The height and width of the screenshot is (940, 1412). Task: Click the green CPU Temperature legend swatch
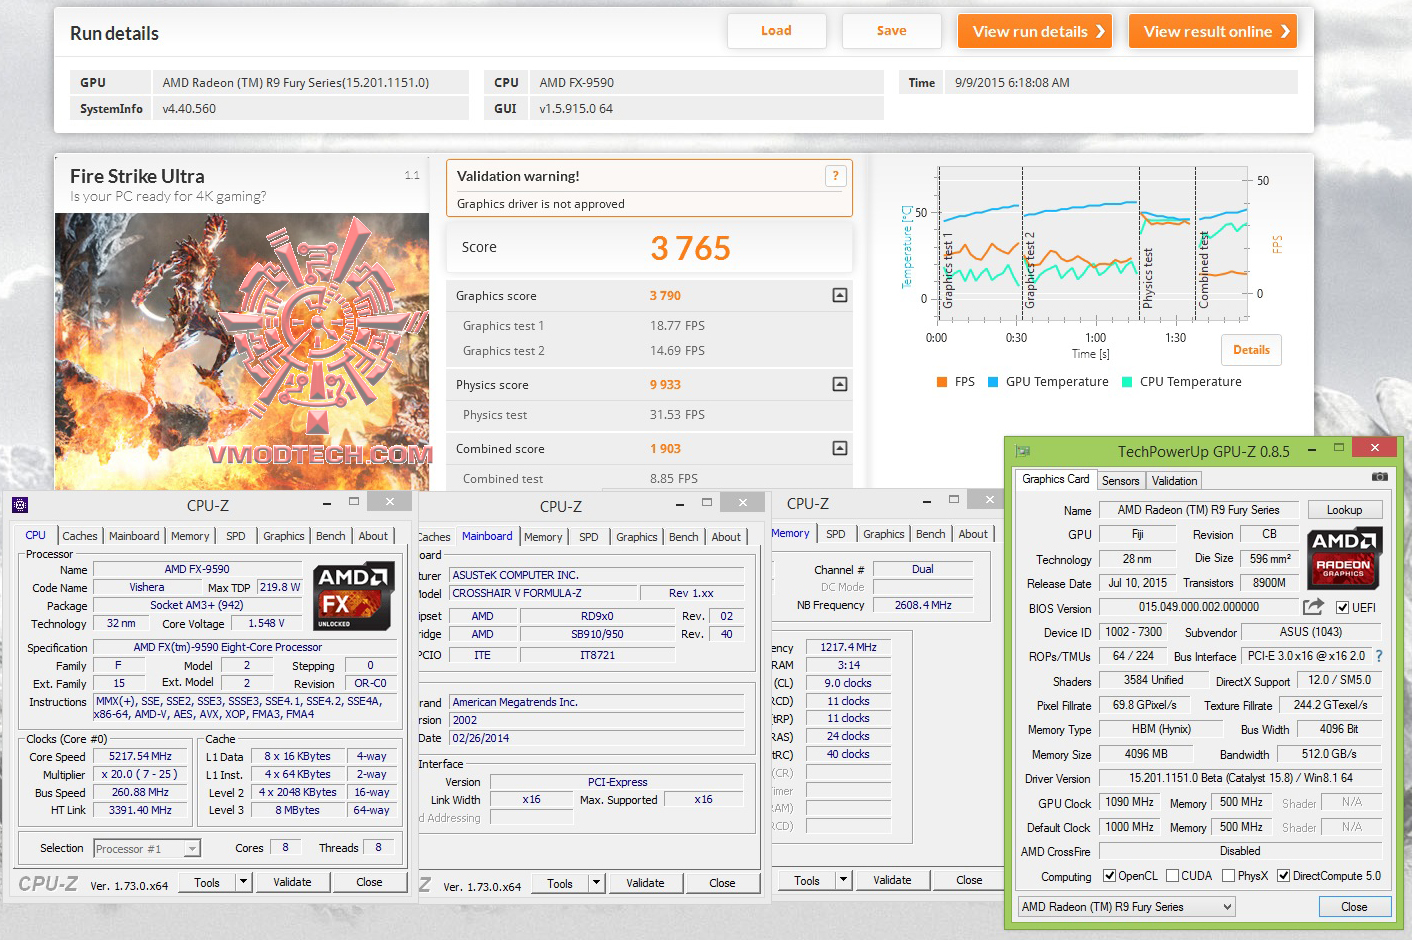pyautogui.click(x=1127, y=382)
